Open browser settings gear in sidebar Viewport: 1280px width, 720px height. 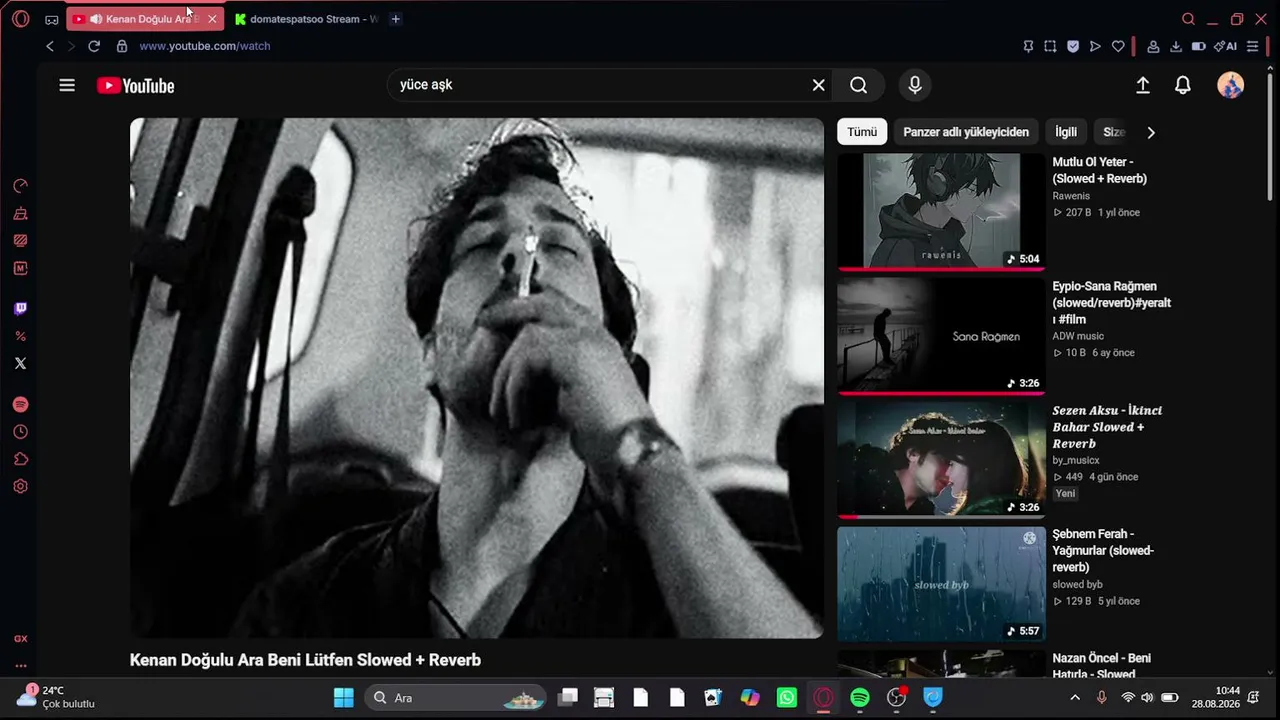click(20, 486)
